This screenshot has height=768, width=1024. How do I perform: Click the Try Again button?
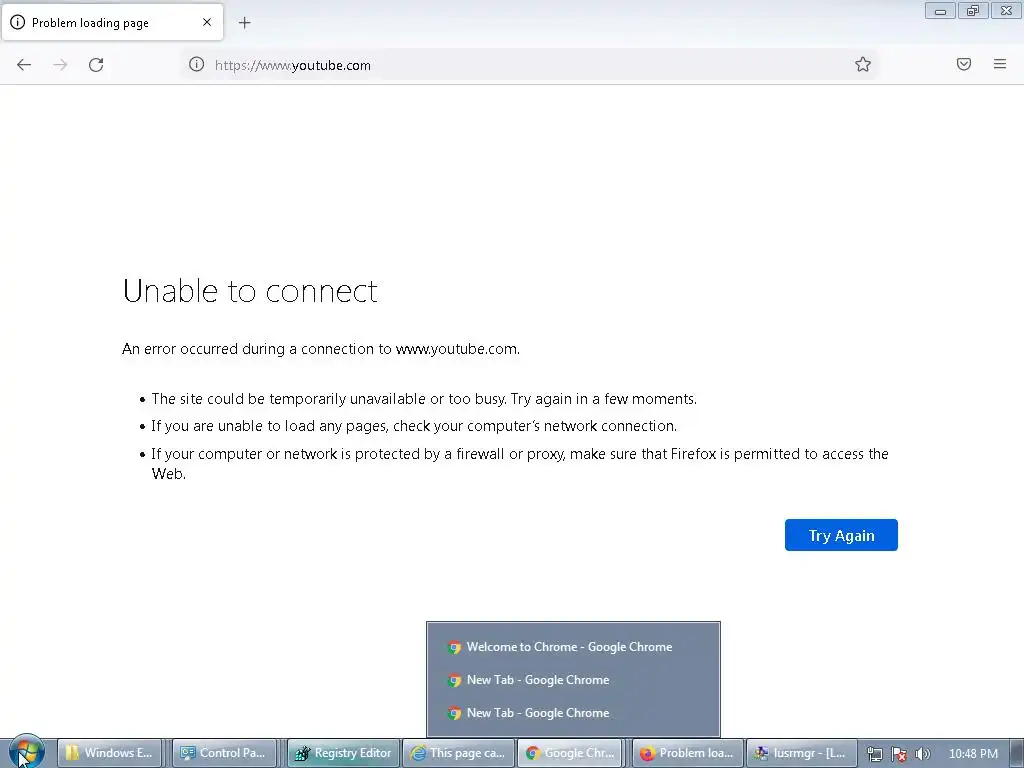[x=841, y=535]
